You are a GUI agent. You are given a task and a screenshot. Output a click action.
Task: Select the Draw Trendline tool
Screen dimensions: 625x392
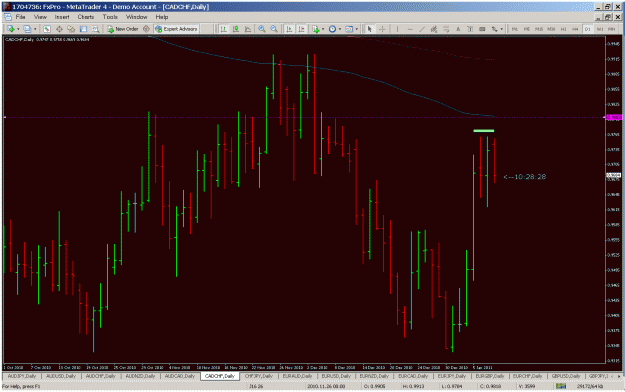pyautogui.click(x=422, y=29)
